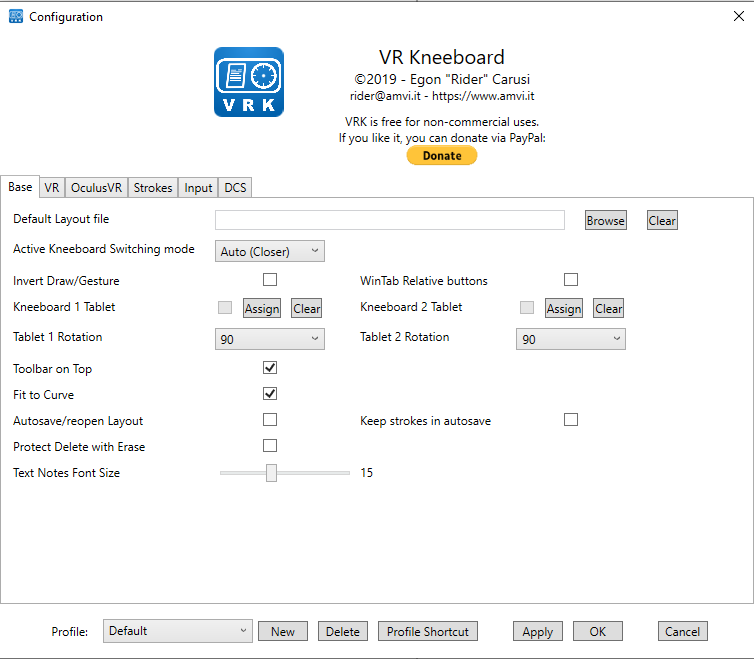The height and width of the screenshot is (659, 754).
Task: Click the yellow PayPal Donate button
Action: click(441, 155)
